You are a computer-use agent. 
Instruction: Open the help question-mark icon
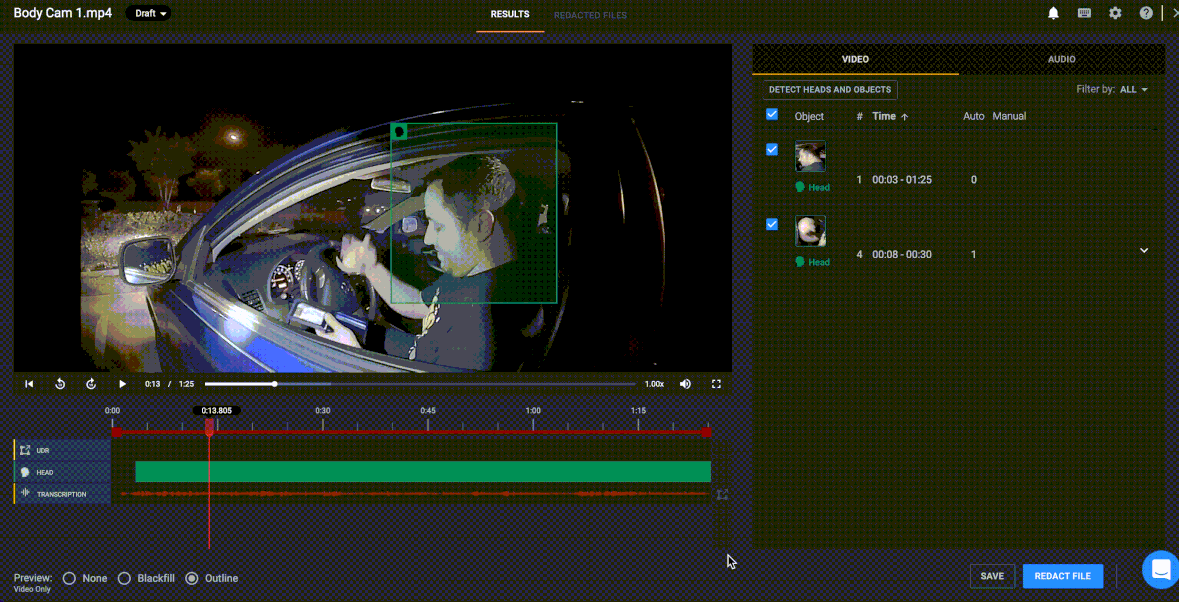[x=1145, y=13]
